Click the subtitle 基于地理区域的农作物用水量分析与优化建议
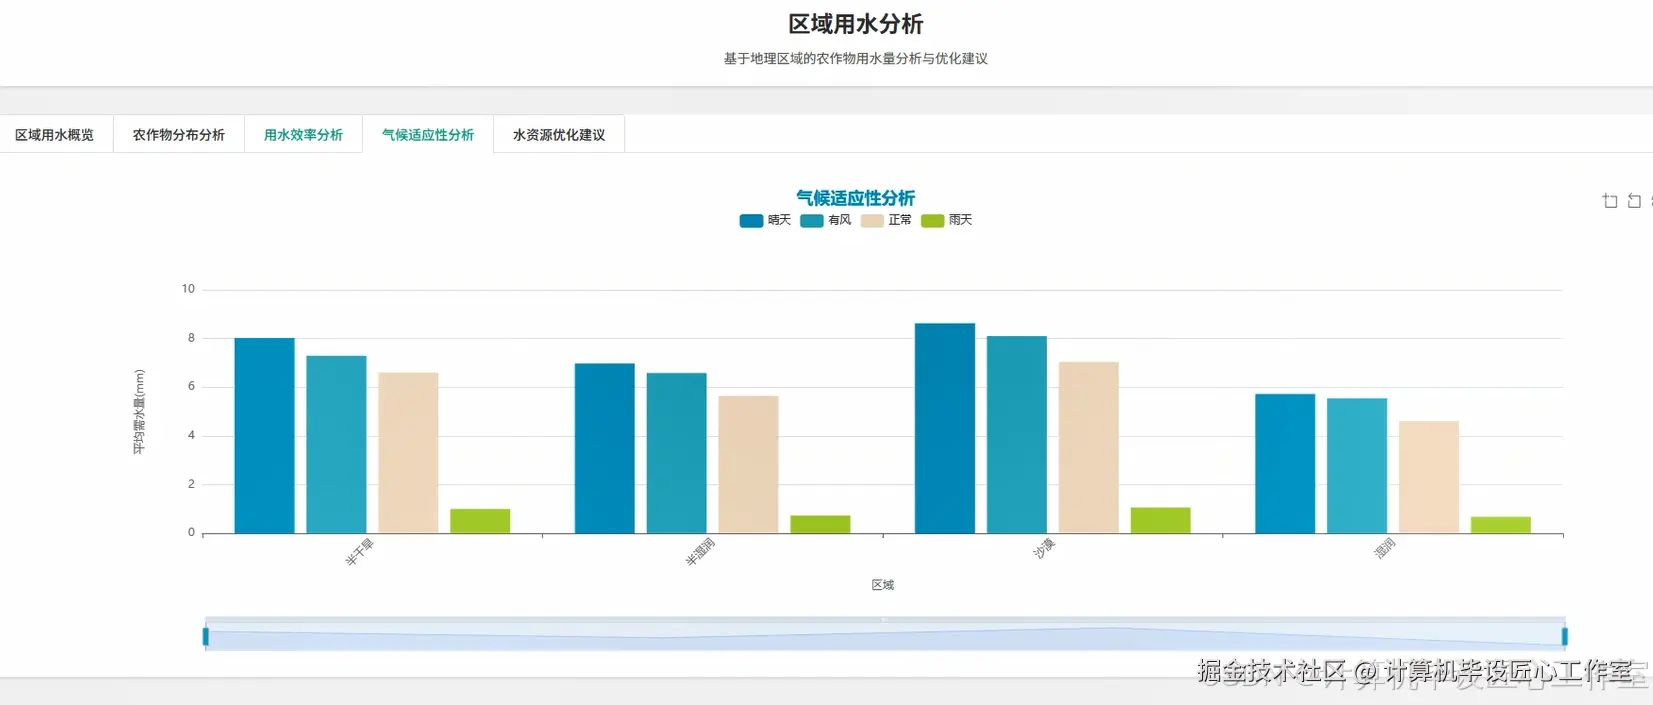1653x705 pixels. (x=856, y=59)
